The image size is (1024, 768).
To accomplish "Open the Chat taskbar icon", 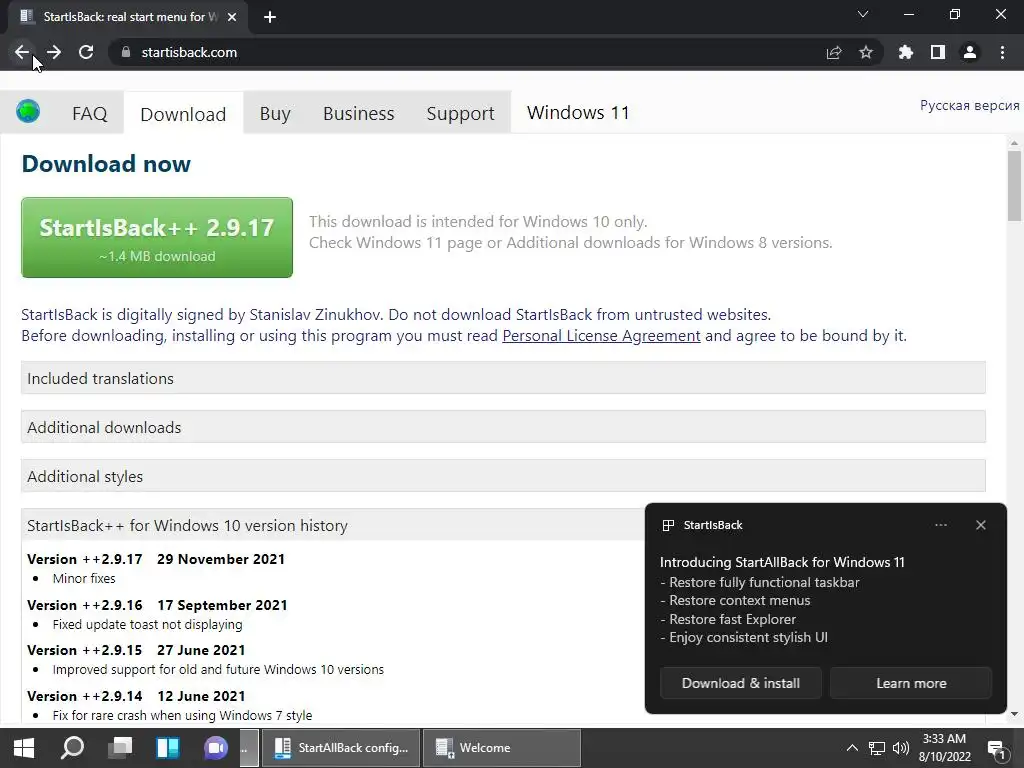I will coord(216,748).
